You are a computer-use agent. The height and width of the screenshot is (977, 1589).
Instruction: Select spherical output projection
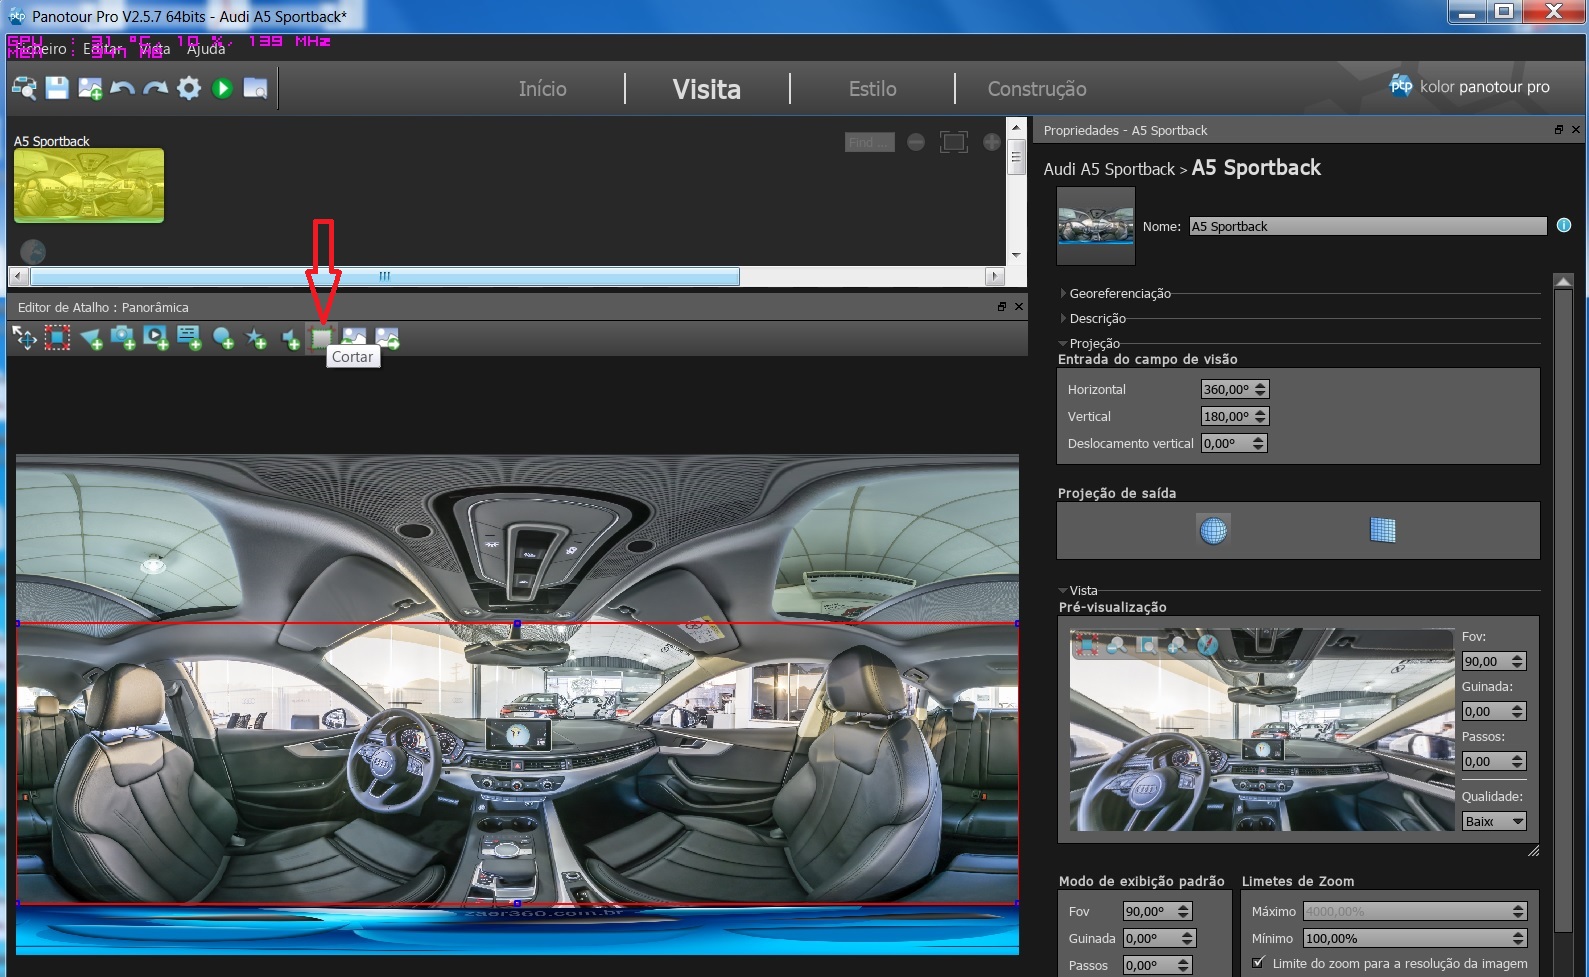tap(1213, 530)
